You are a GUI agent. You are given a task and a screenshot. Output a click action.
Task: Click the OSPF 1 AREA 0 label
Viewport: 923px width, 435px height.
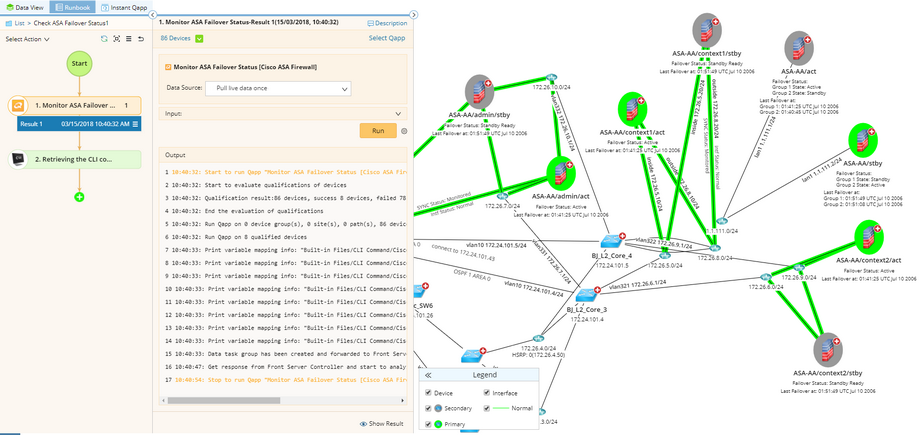coord(472,274)
